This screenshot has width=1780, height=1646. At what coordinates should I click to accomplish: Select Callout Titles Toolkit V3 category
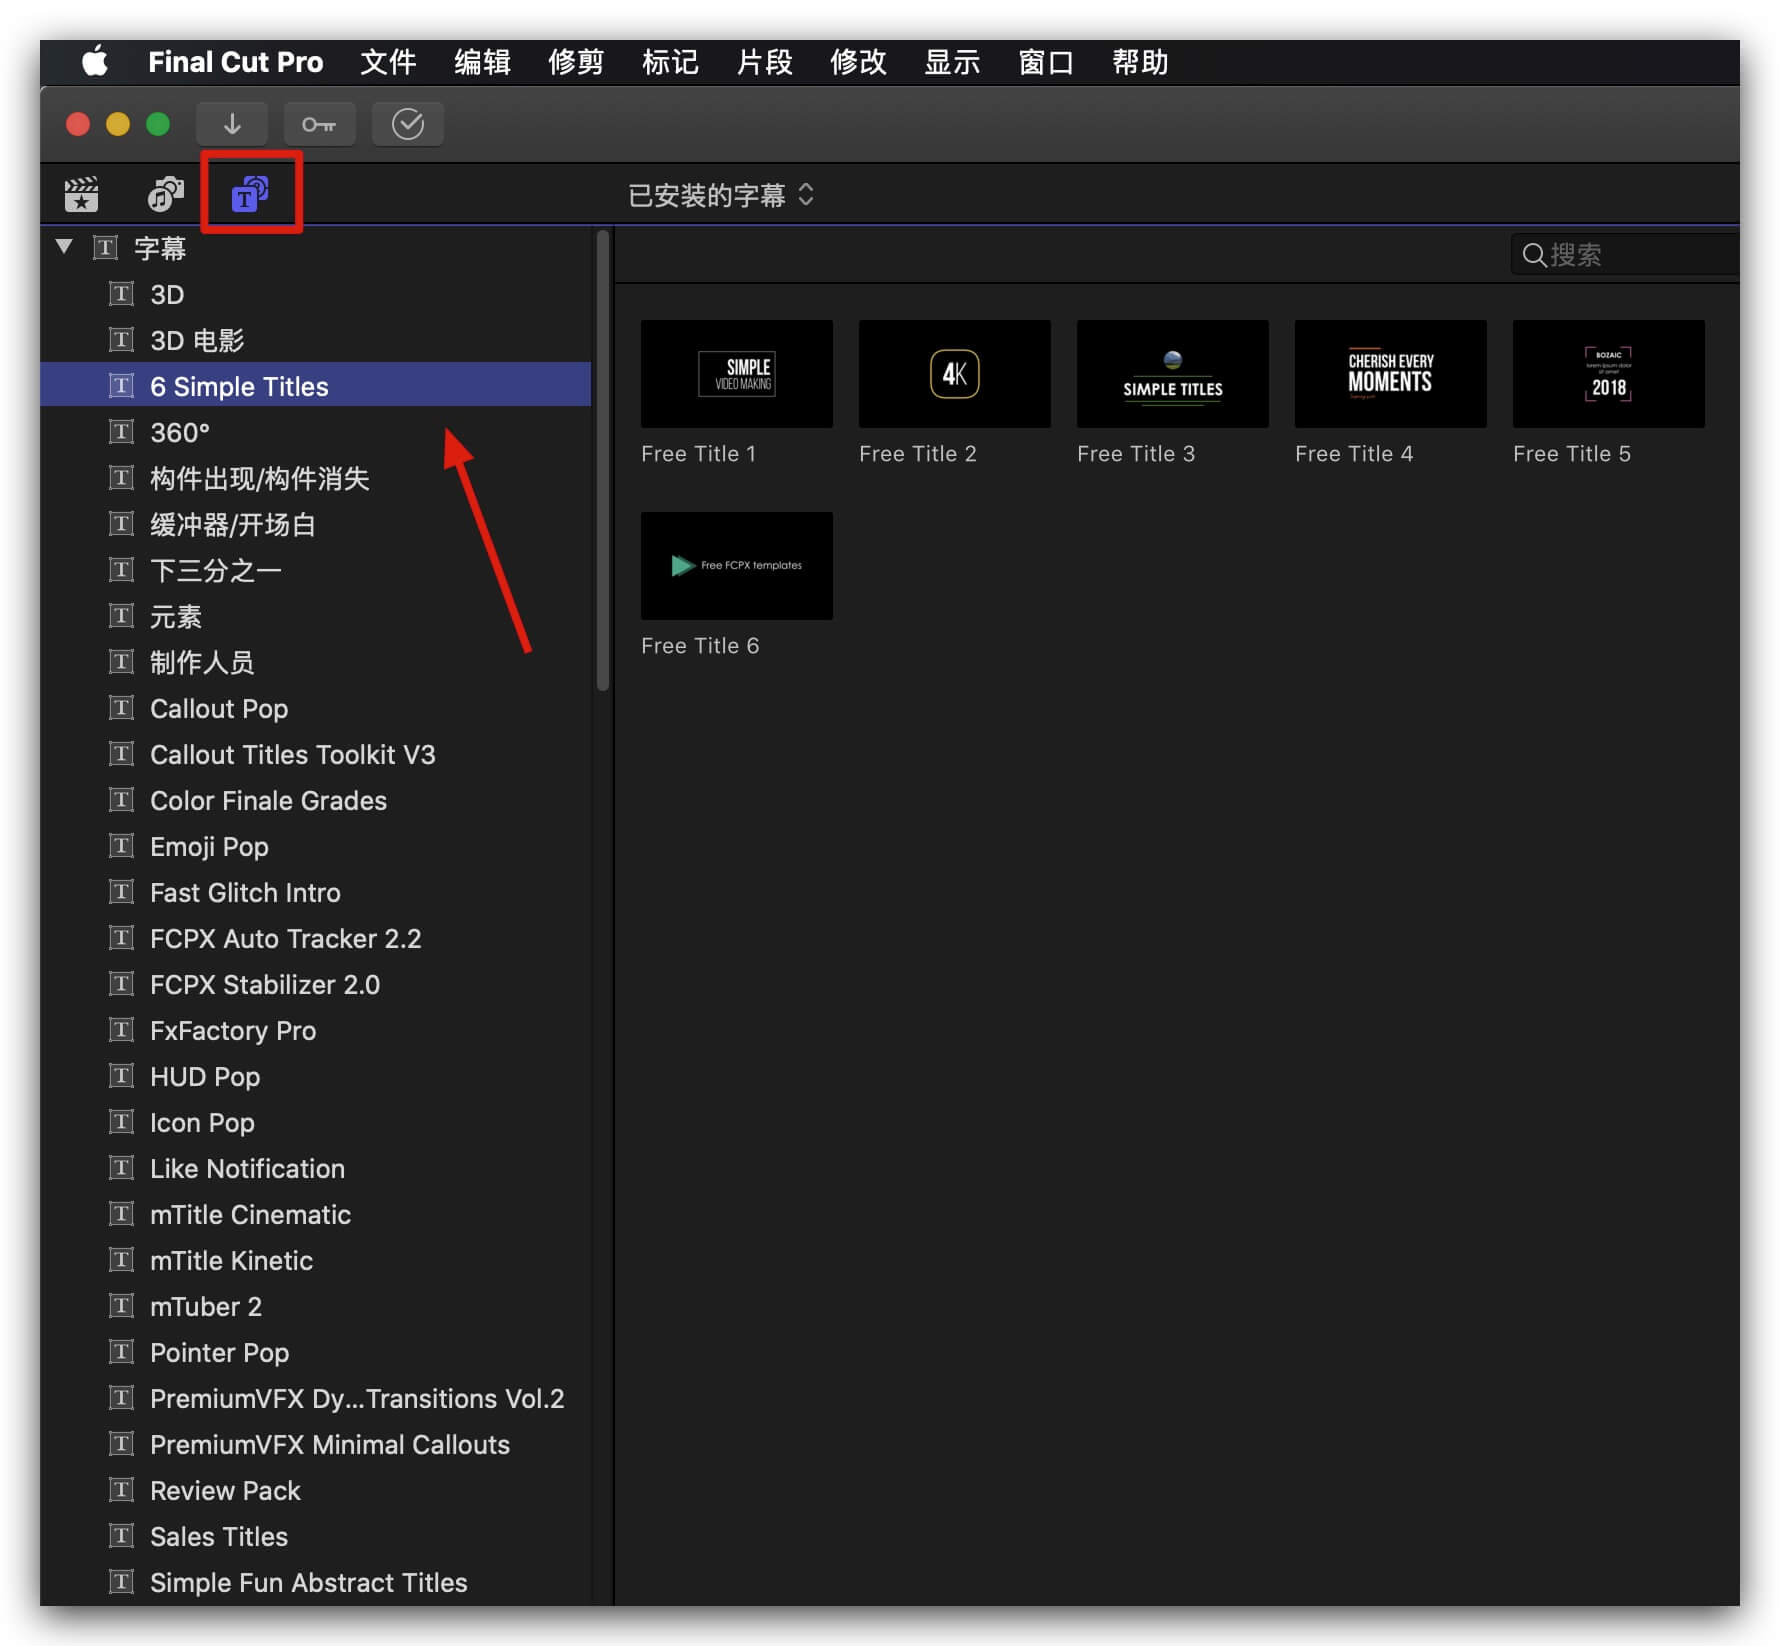(317, 754)
